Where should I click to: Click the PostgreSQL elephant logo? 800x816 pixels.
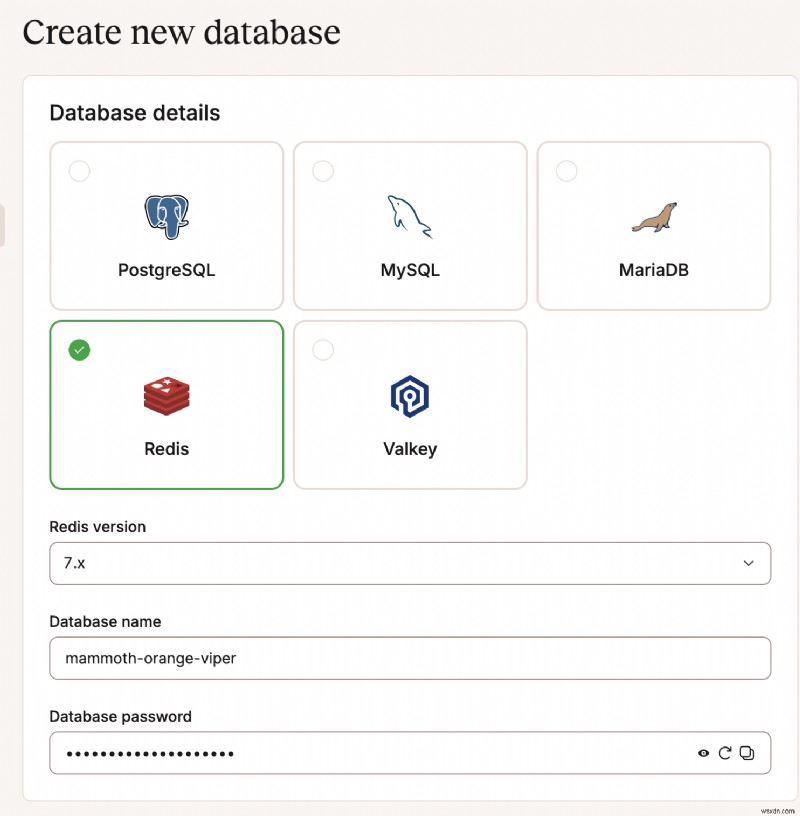coord(167,217)
